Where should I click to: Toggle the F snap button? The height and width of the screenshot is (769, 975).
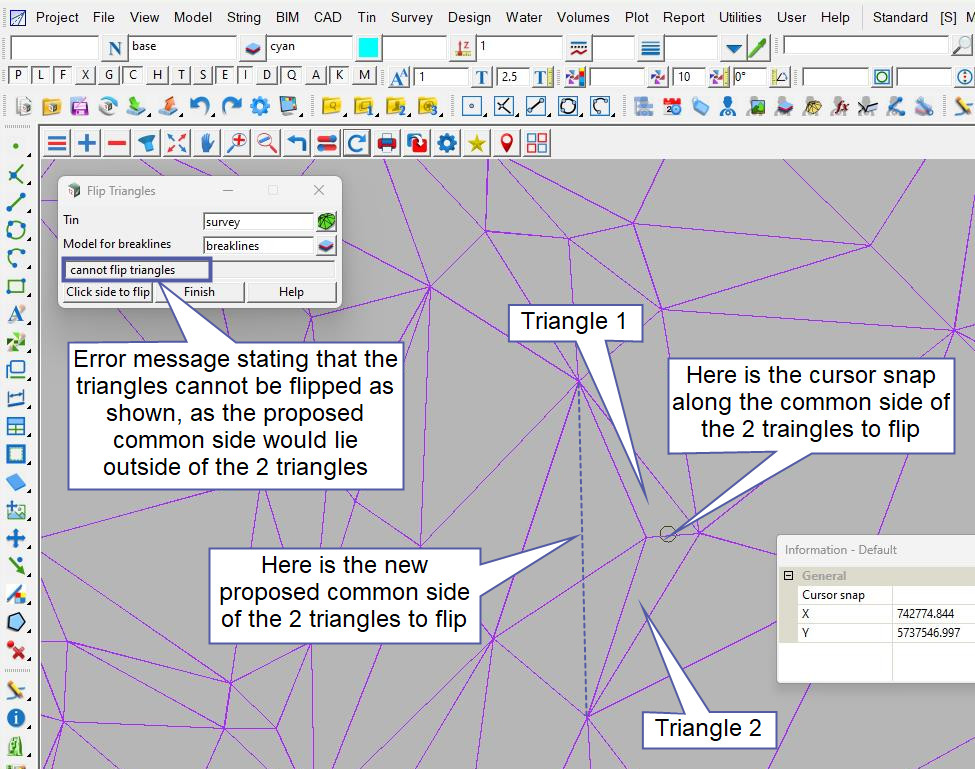click(x=63, y=76)
